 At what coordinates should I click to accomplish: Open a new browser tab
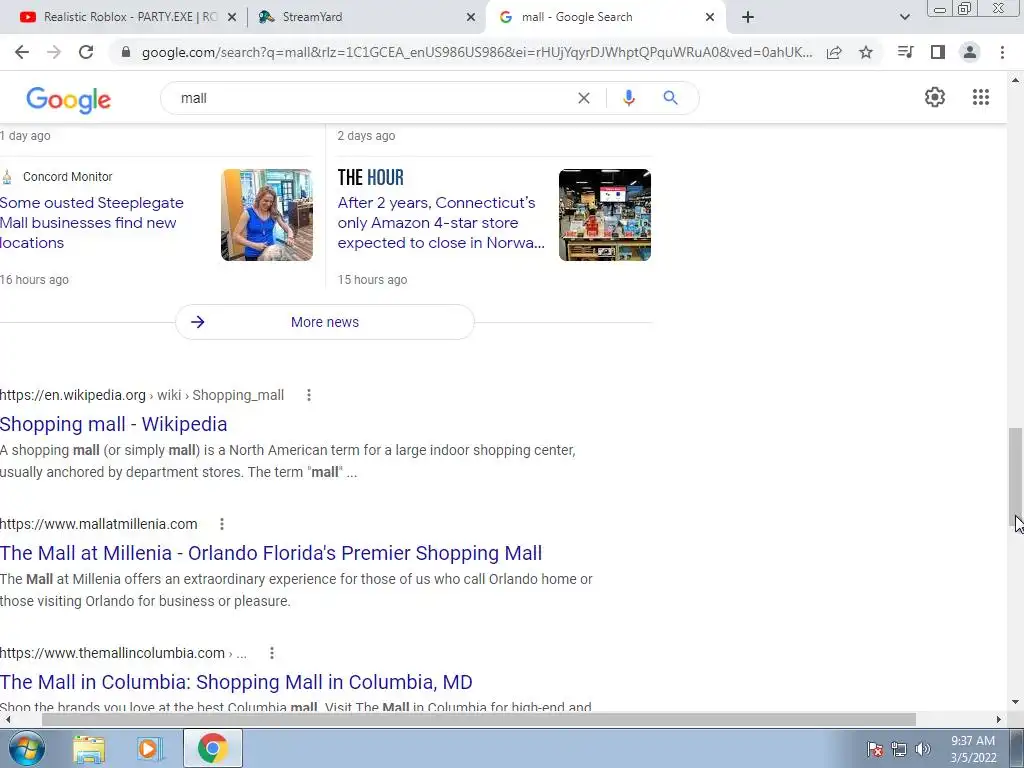(748, 18)
